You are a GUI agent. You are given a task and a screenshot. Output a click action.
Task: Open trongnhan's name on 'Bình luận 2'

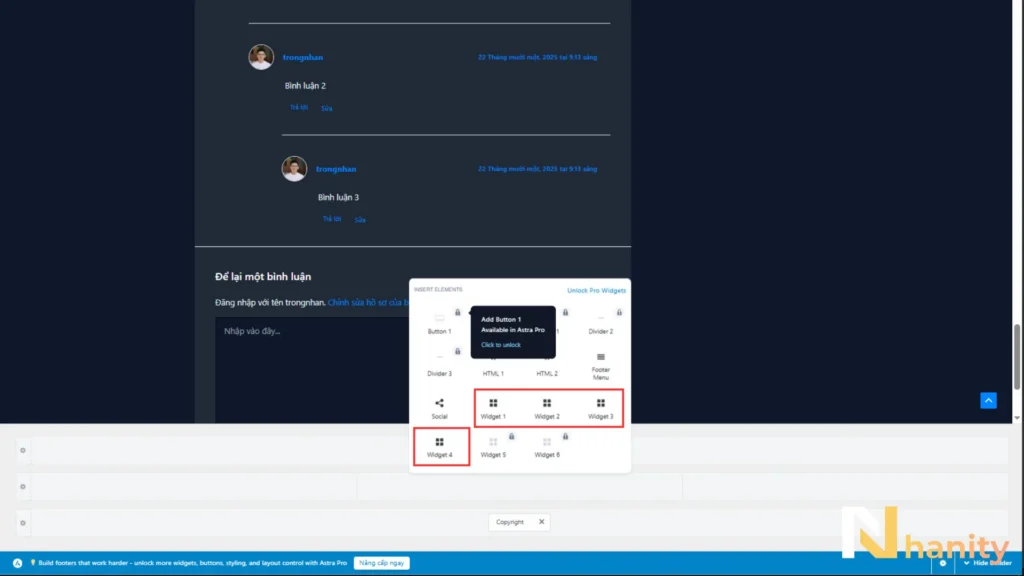click(303, 57)
